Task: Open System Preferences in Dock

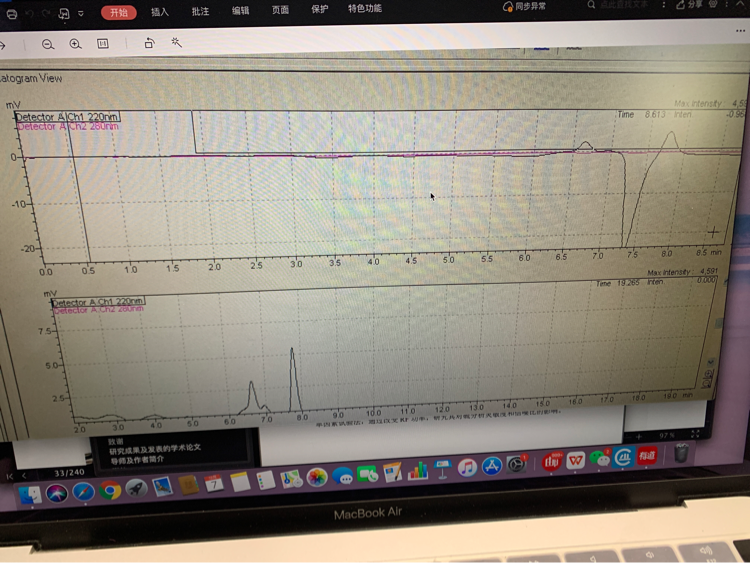Action: (517, 464)
